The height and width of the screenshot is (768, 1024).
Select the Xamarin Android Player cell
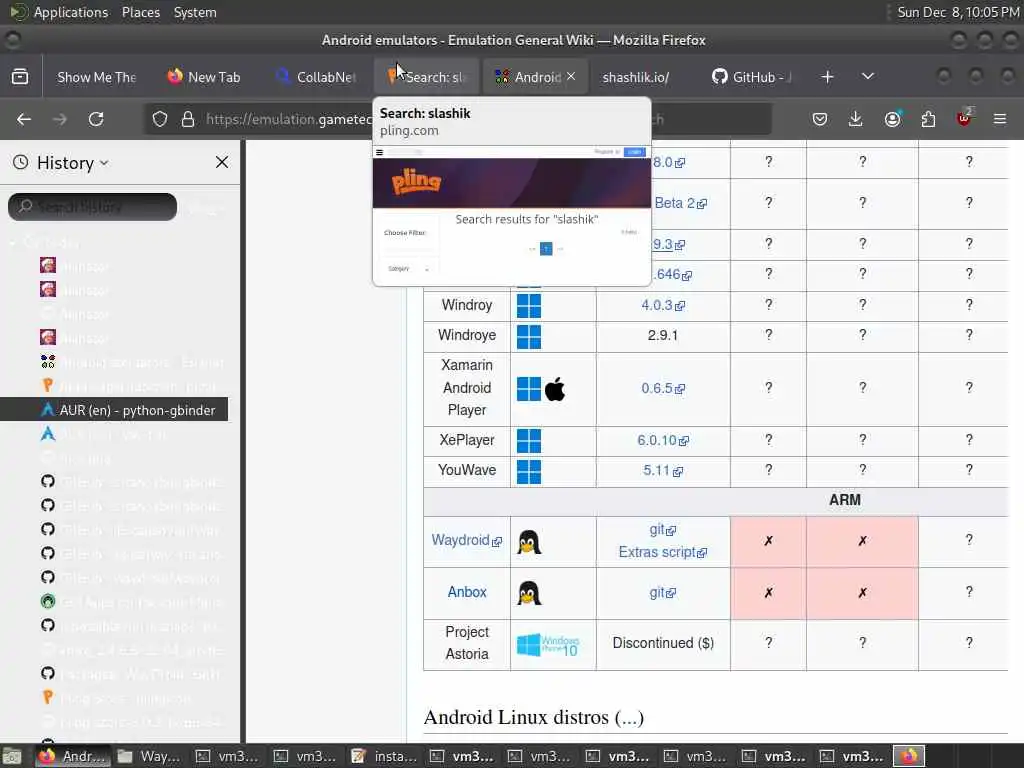[467, 388]
